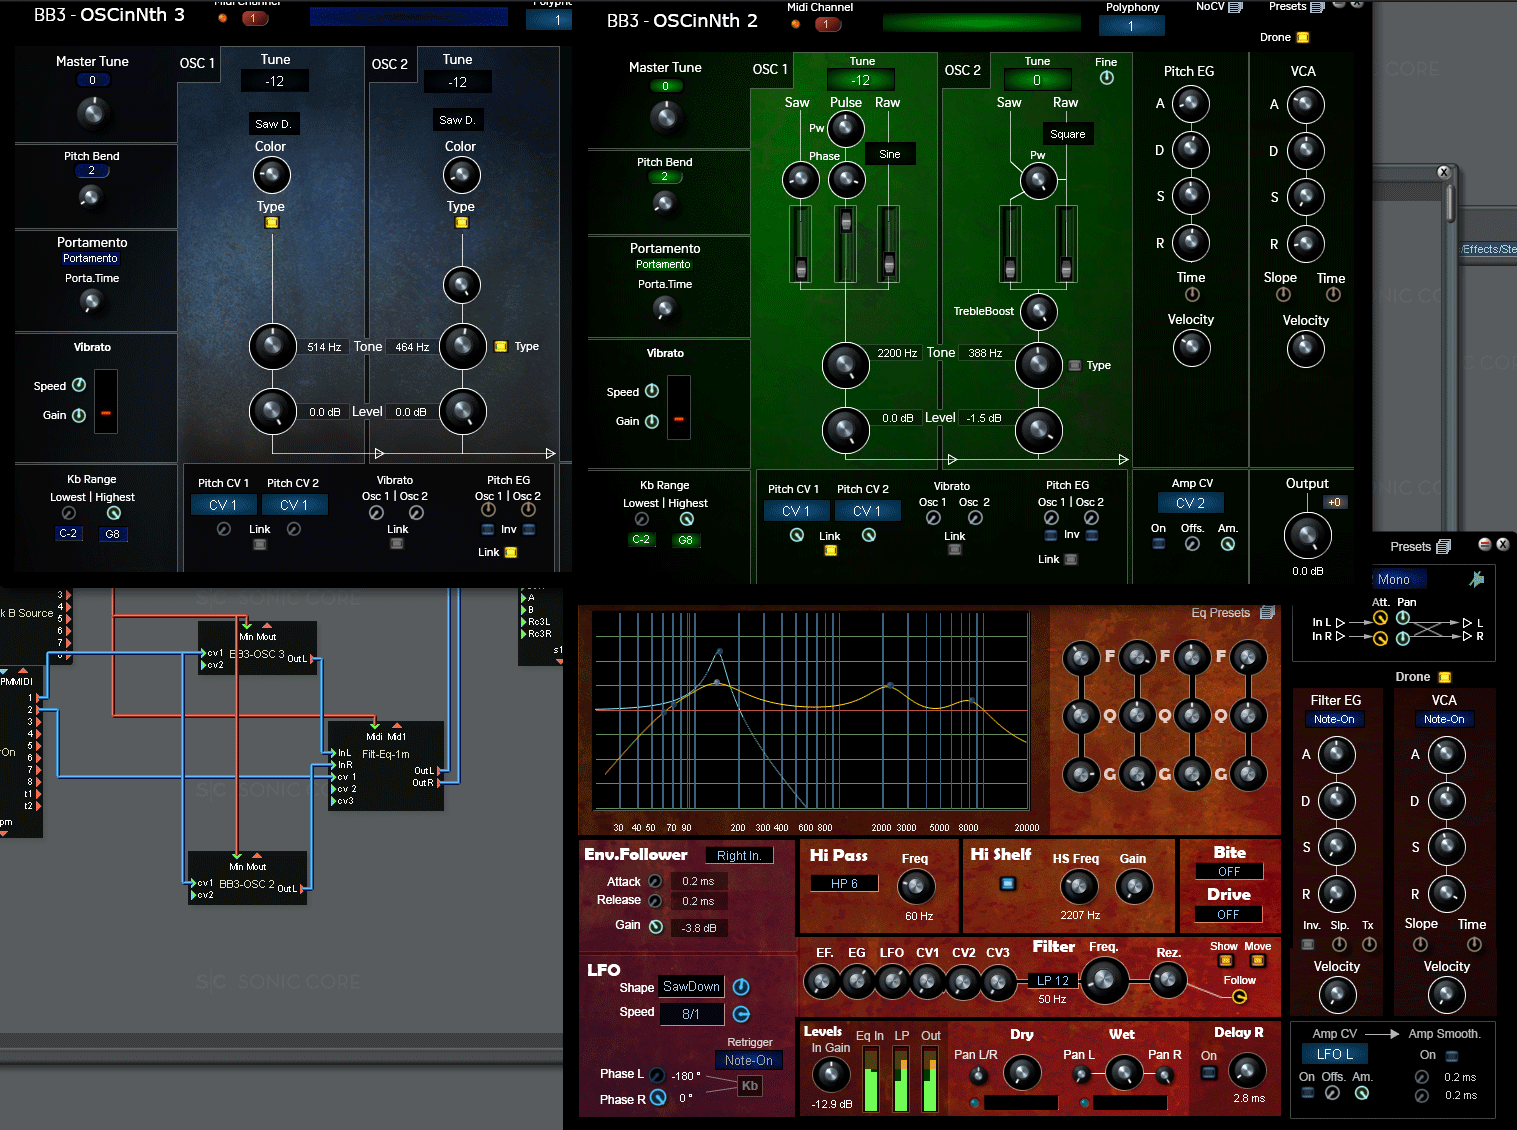Viewport: 1517px width, 1130px height.
Task: Click the Pan dial for In L
Action: (x=1403, y=618)
